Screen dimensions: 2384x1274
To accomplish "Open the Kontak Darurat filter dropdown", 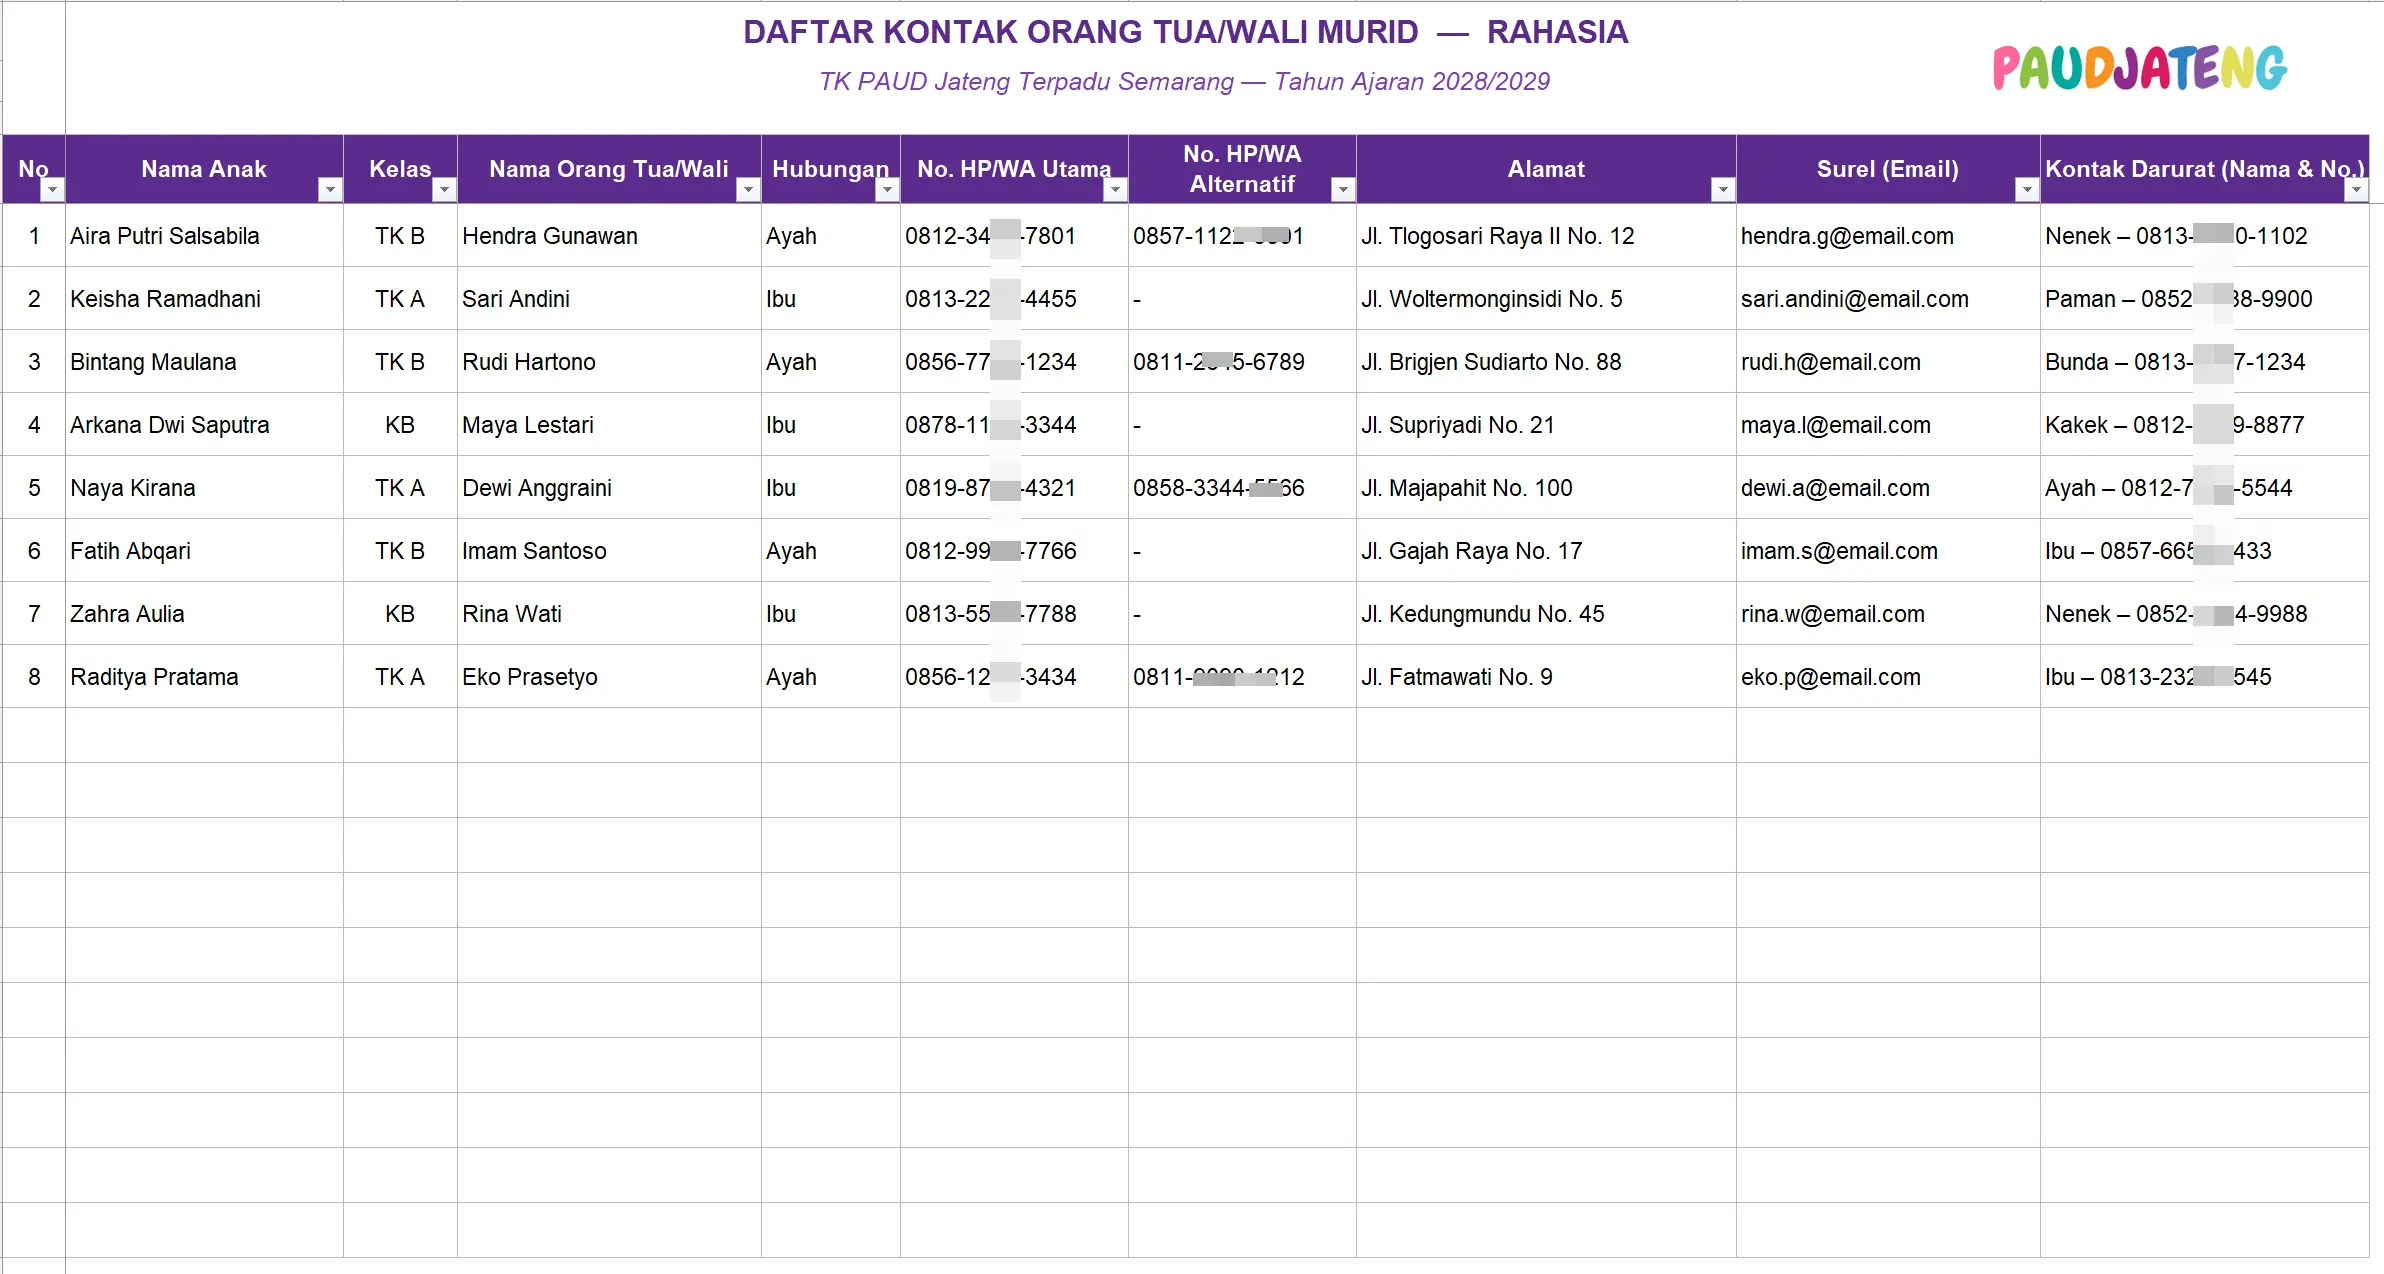I will pos(2357,189).
